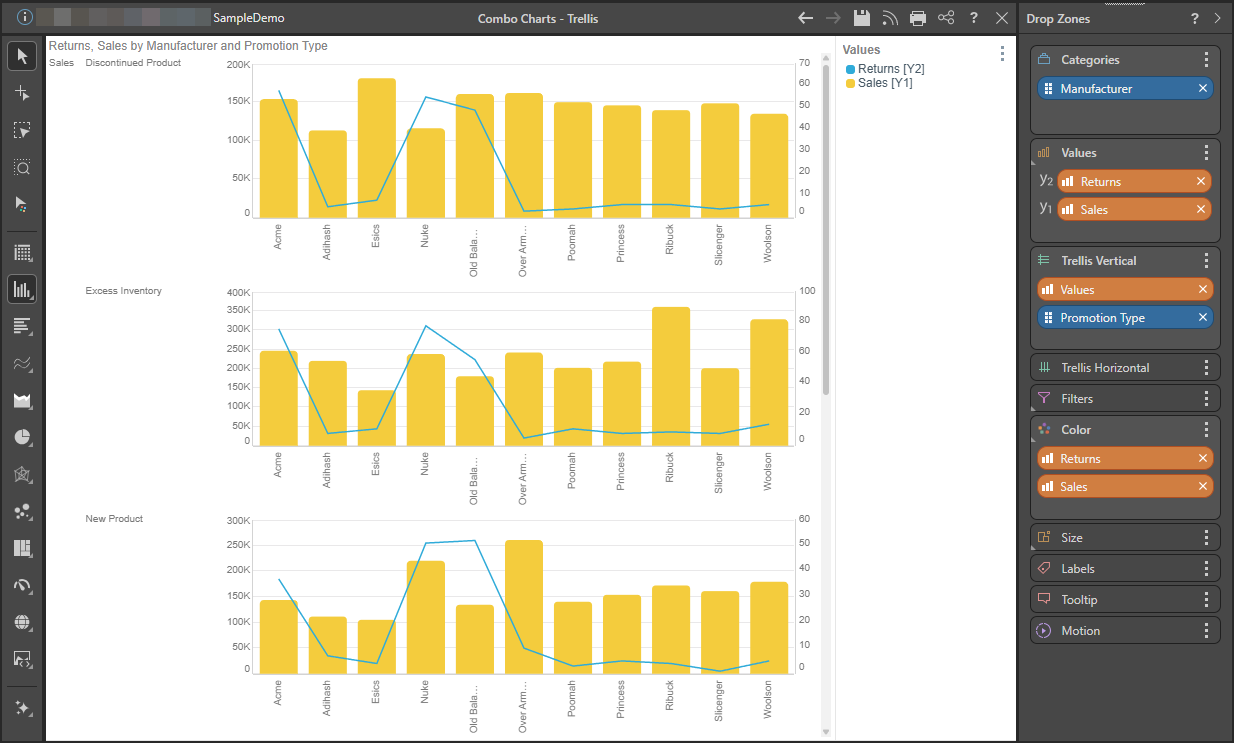This screenshot has width=1234, height=743.
Task: Open the legend Values options menu
Action: click(1002, 54)
